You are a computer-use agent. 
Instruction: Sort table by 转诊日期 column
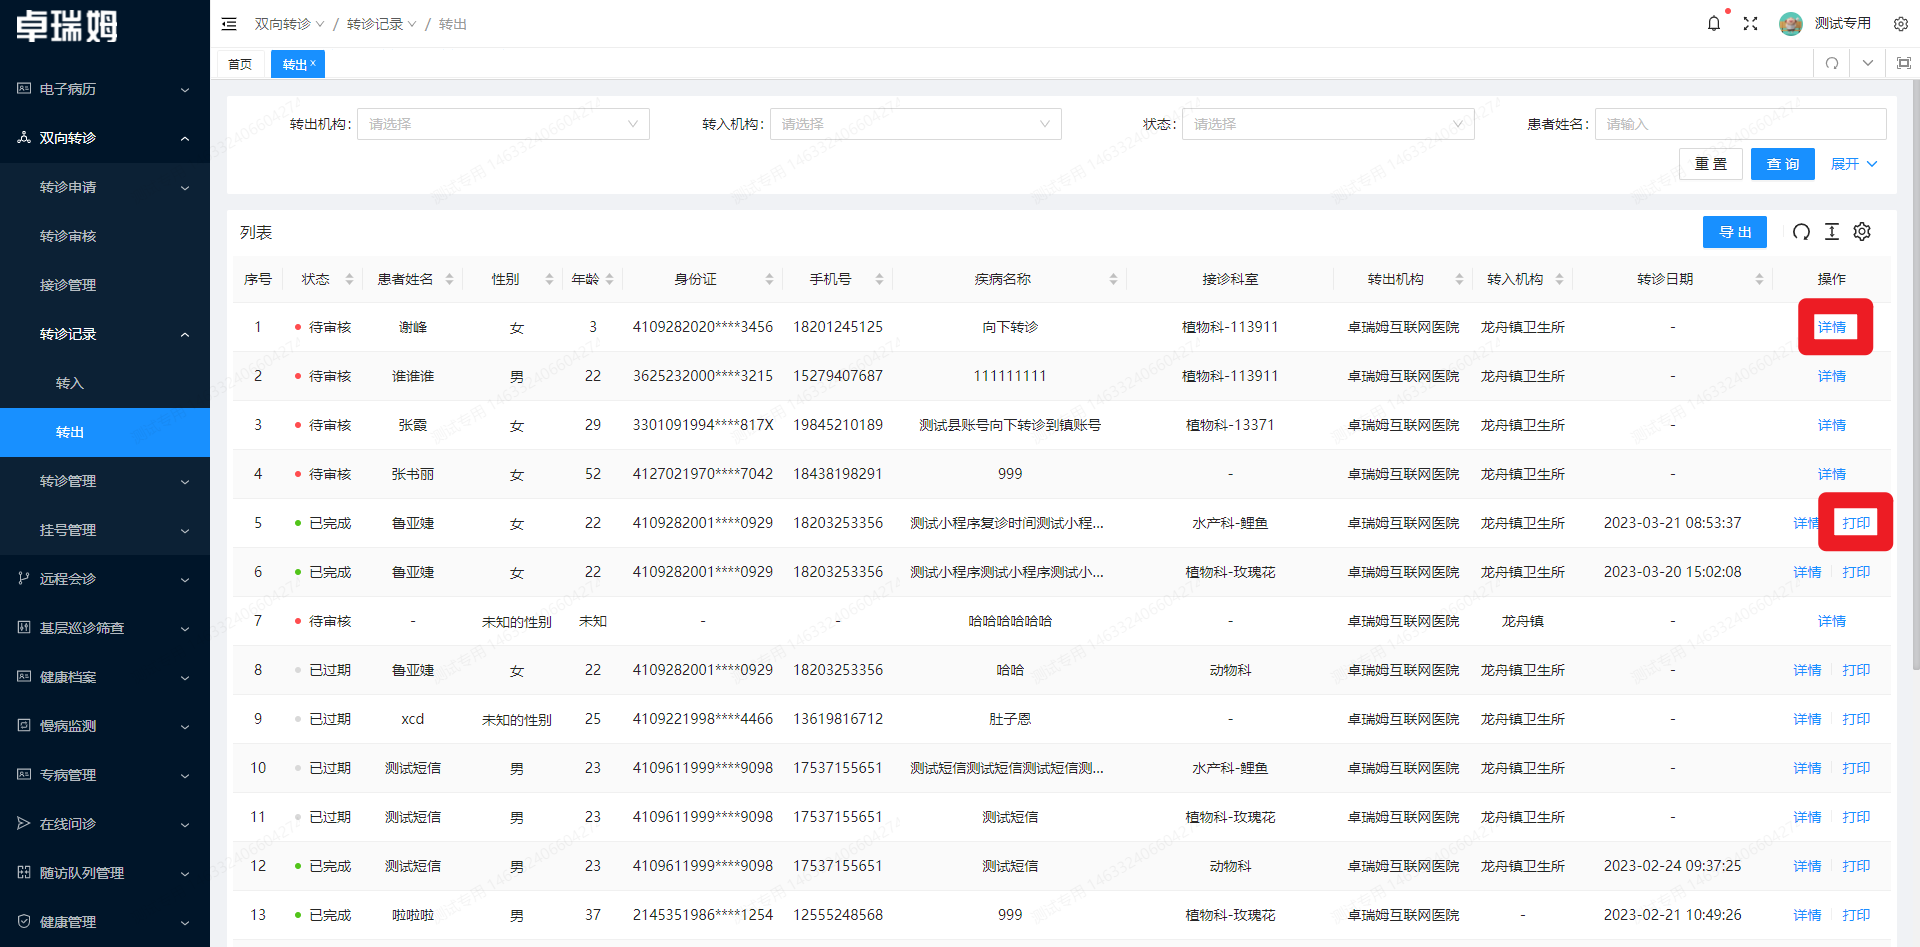point(1759,279)
